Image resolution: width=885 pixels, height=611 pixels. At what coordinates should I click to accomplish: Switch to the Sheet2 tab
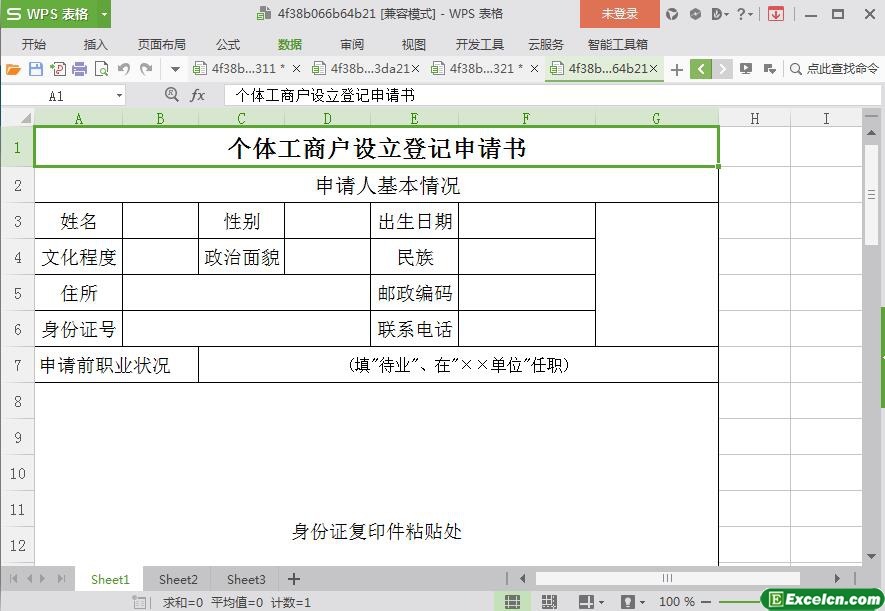(x=178, y=579)
